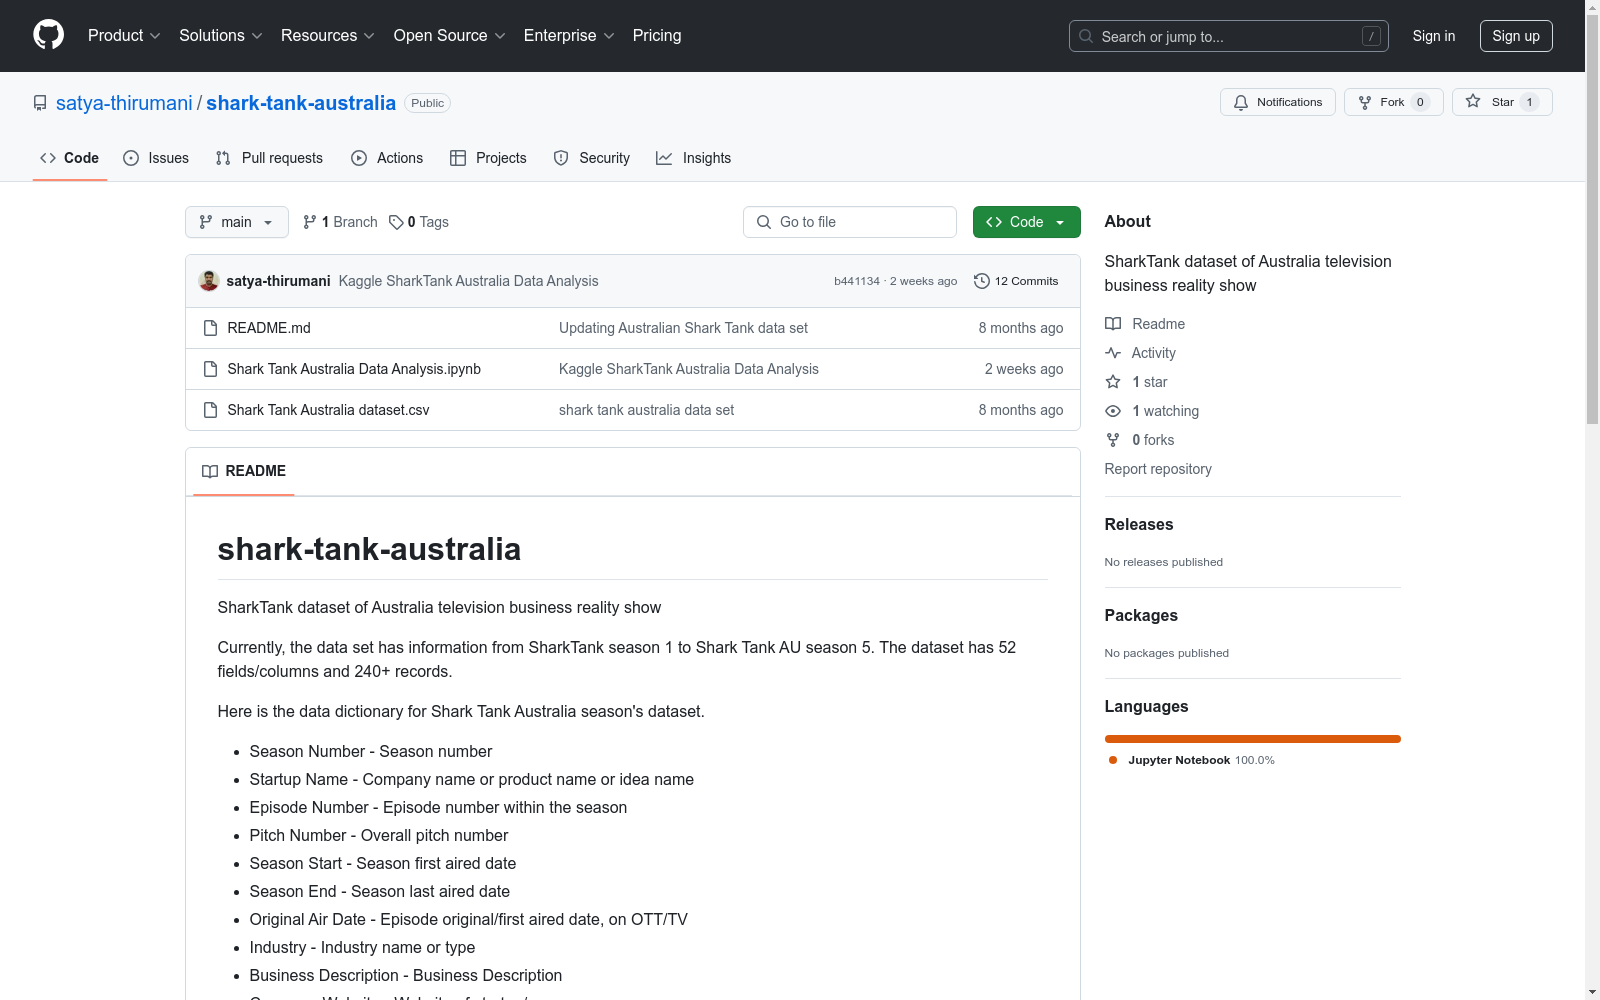Click the Sign in link

(1433, 36)
